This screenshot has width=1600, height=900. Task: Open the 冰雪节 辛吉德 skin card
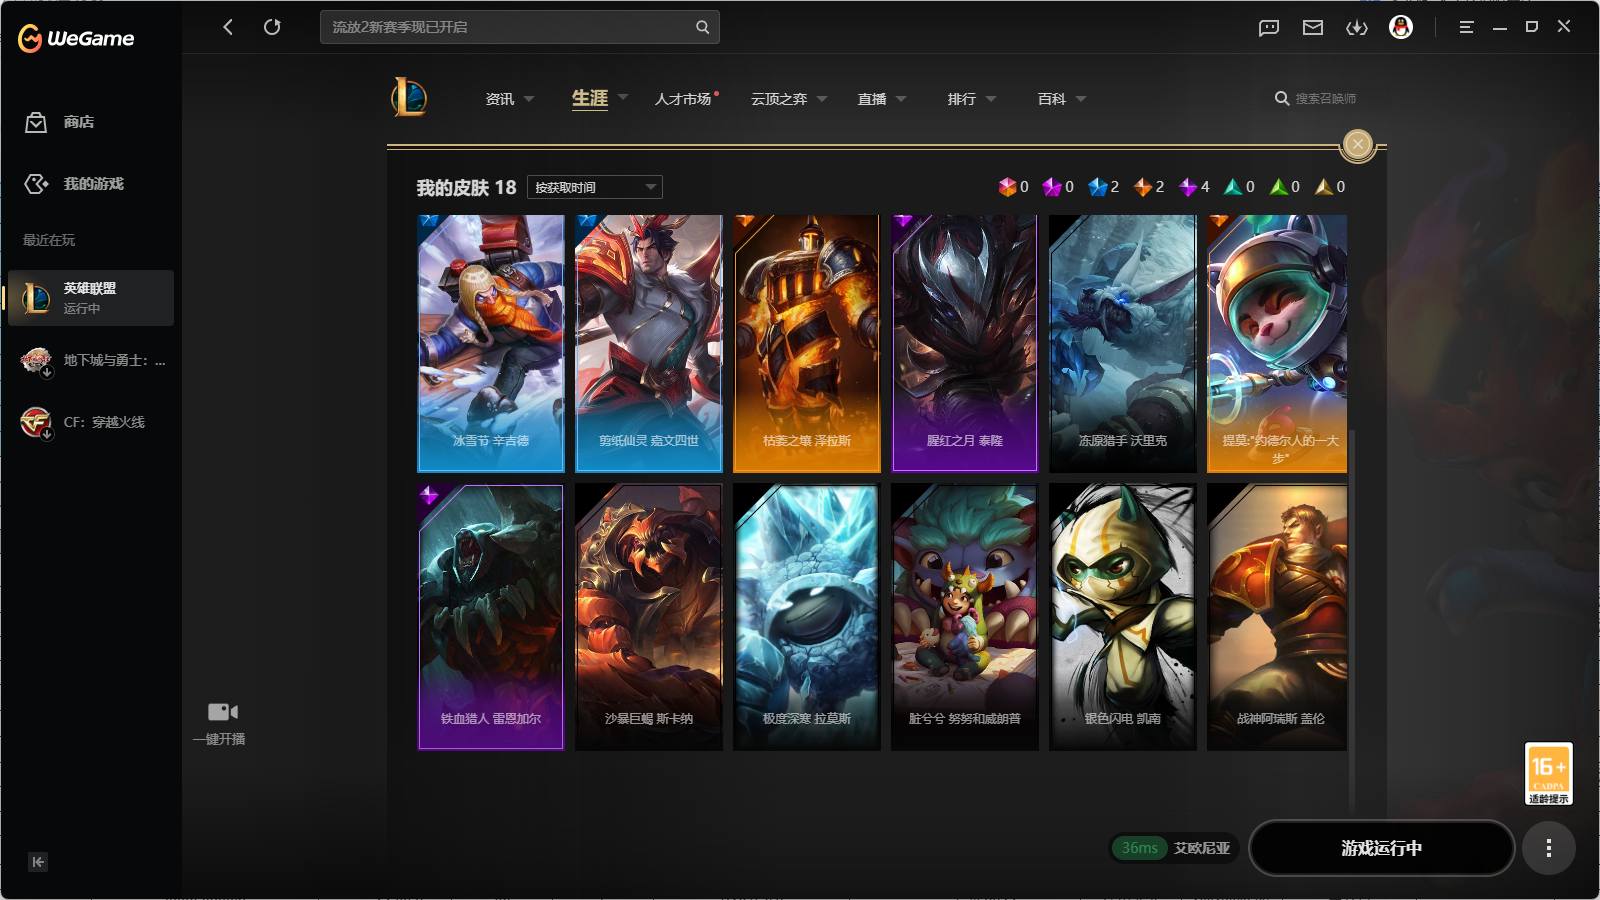click(x=491, y=343)
